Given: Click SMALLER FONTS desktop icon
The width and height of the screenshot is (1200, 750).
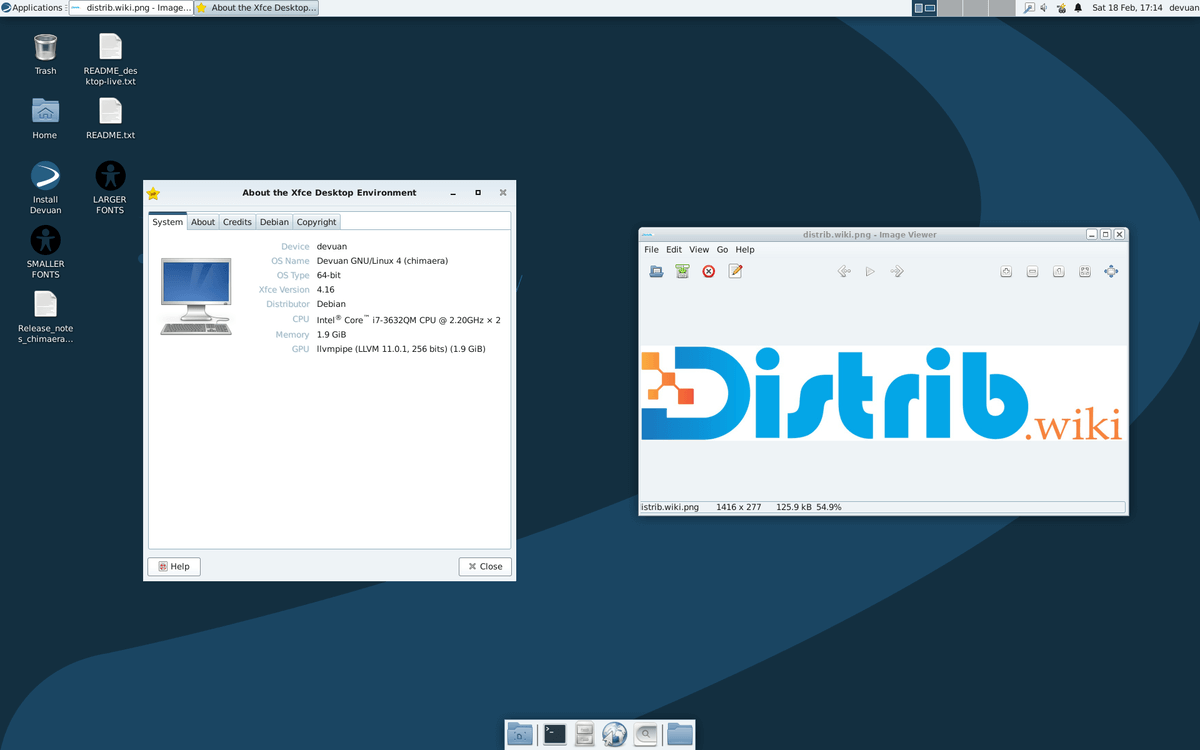Looking at the screenshot, I should 45,252.
